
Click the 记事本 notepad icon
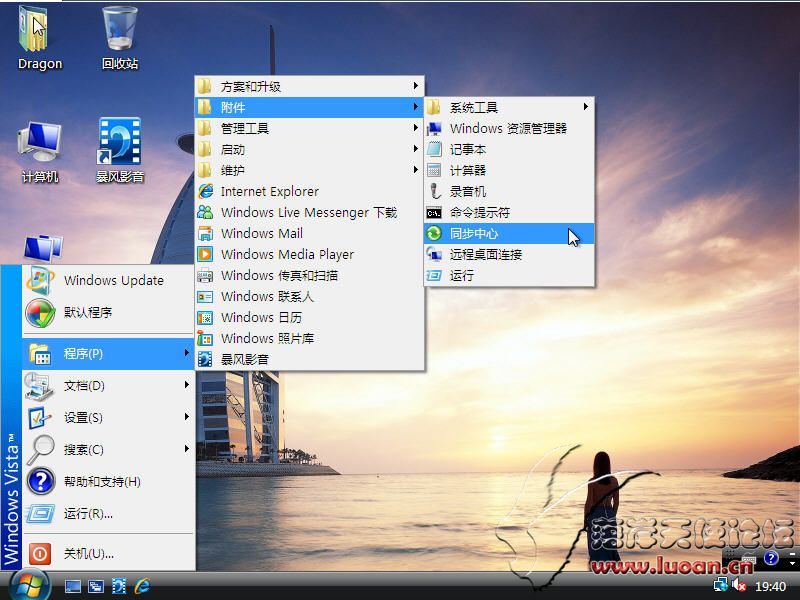click(434, 149)
